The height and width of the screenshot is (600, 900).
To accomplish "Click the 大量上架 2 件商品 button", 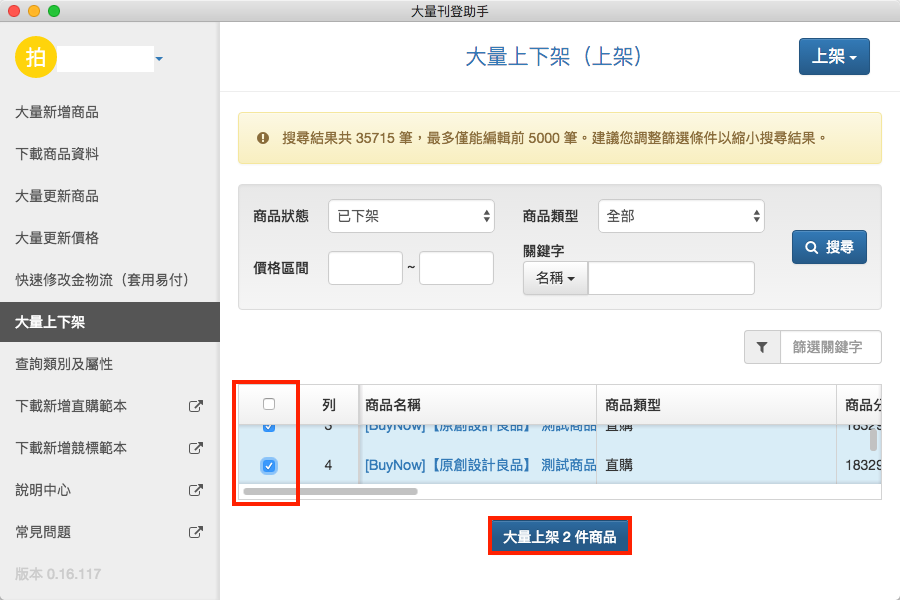I will [559, 537].
